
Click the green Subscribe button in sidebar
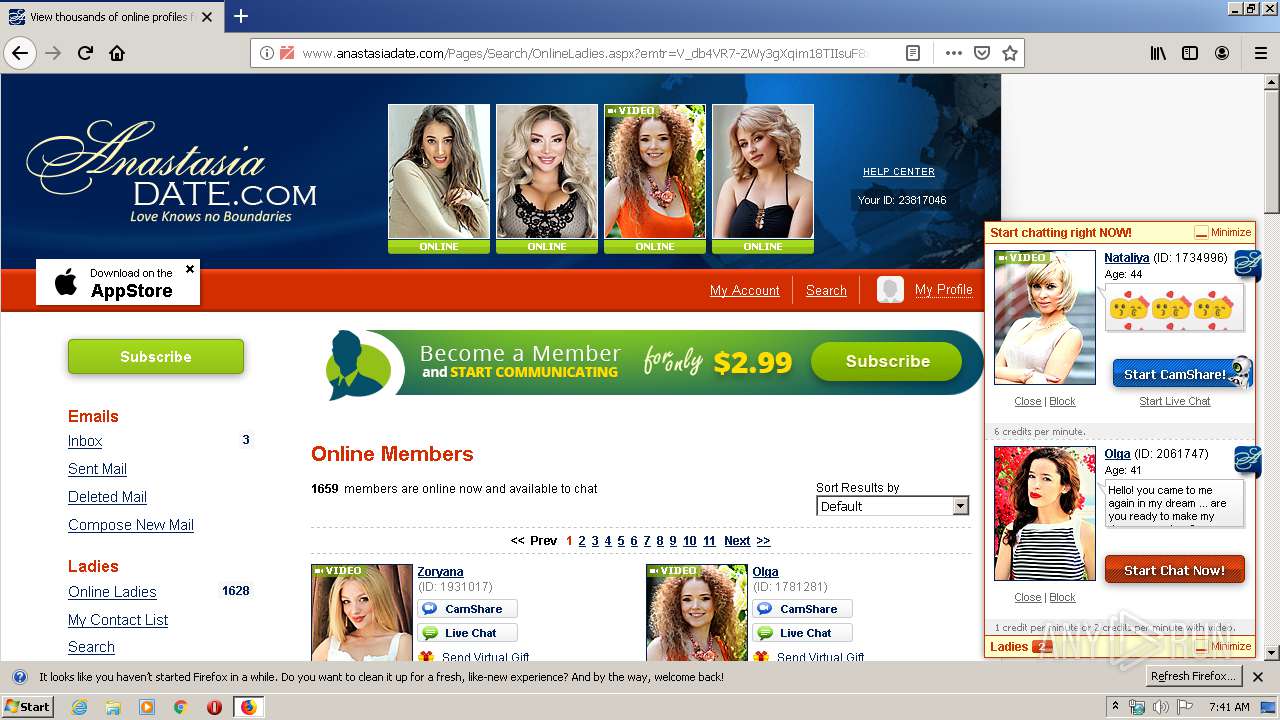pyautogui.click(x=156, y=357)
